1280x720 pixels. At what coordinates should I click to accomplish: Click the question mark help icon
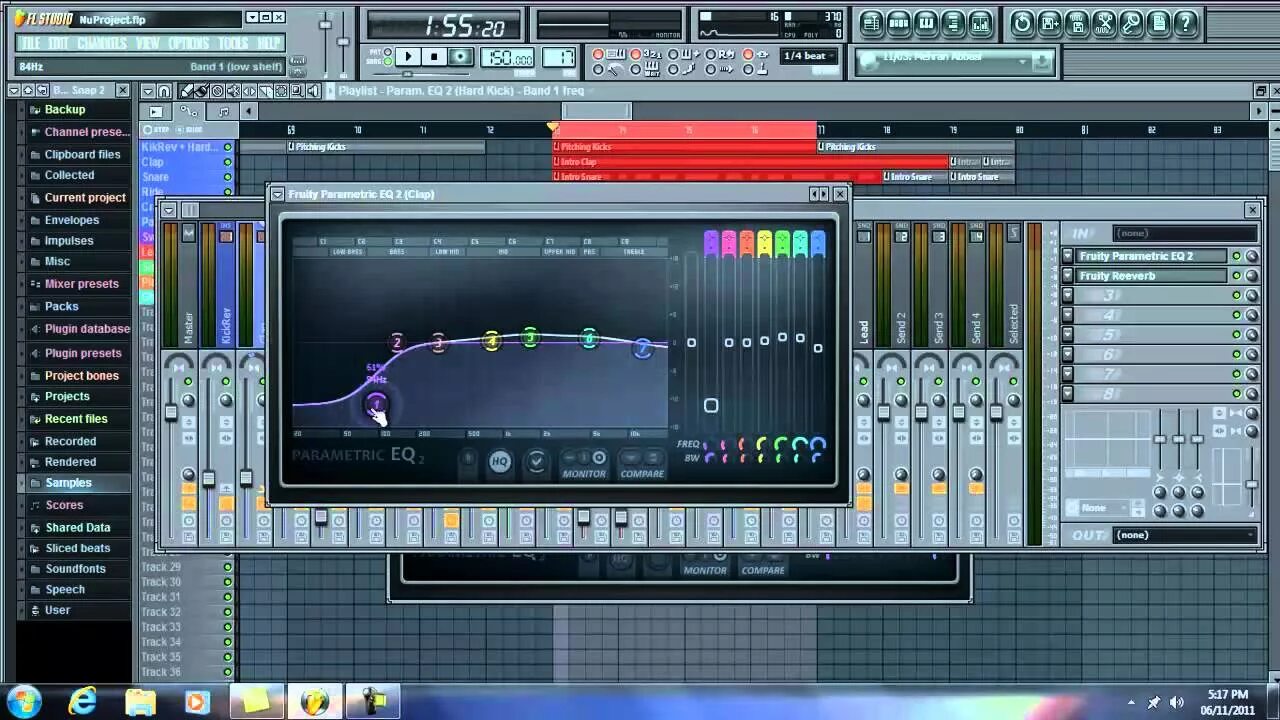pyautogui.click(x=1185, y=23)
